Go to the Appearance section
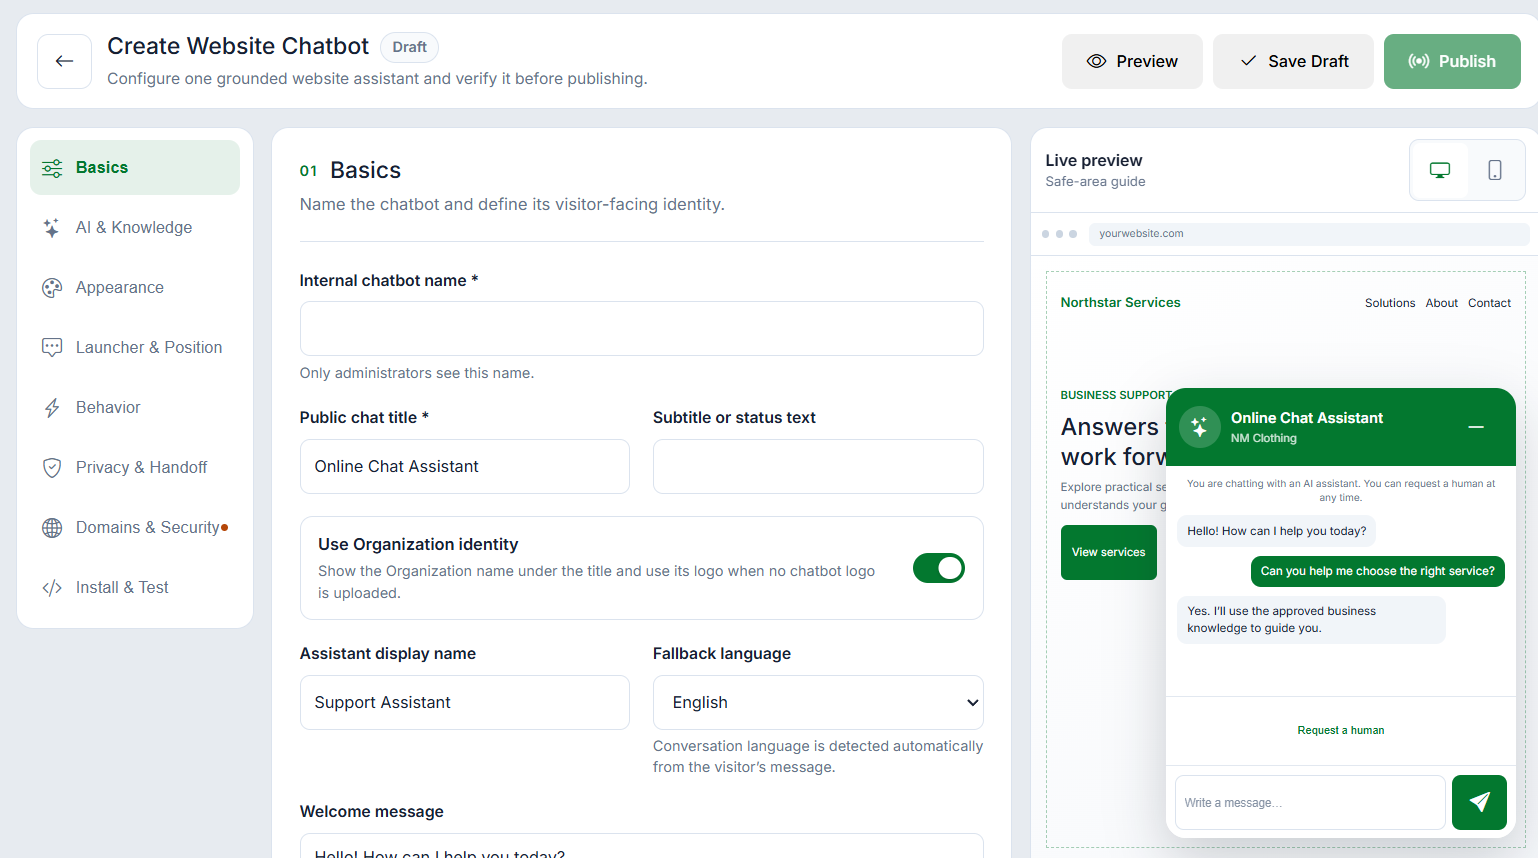1538x858 pixels. click(135, 288)
